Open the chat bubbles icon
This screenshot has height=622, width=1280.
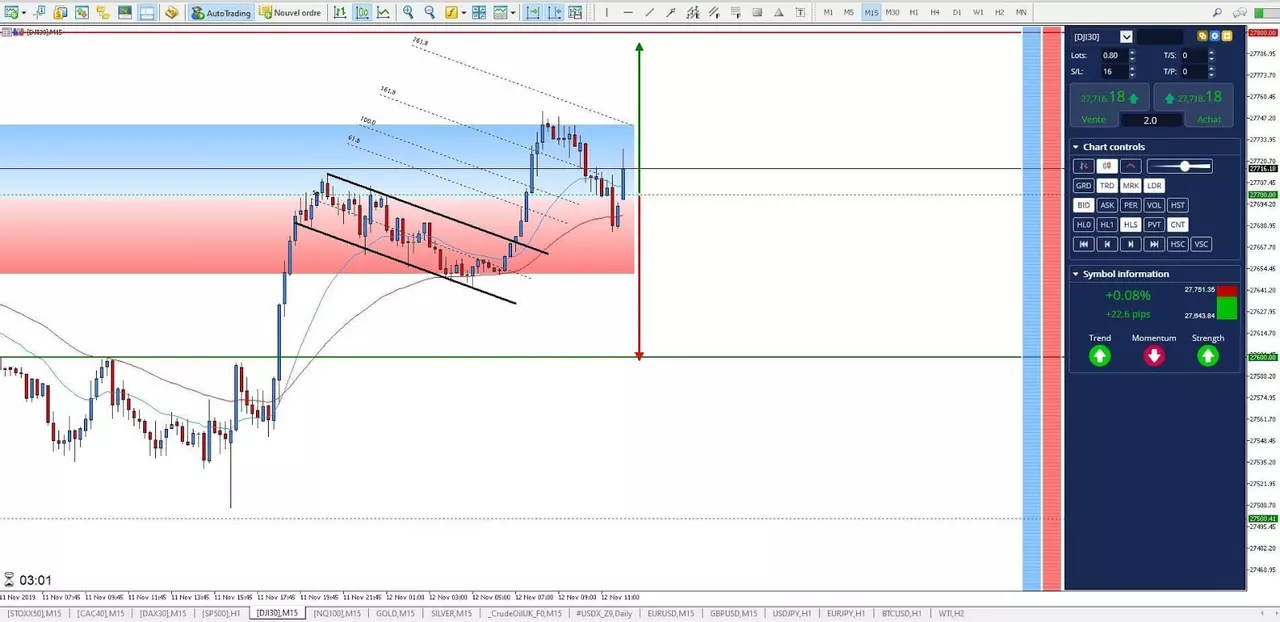coord(1240,13)
